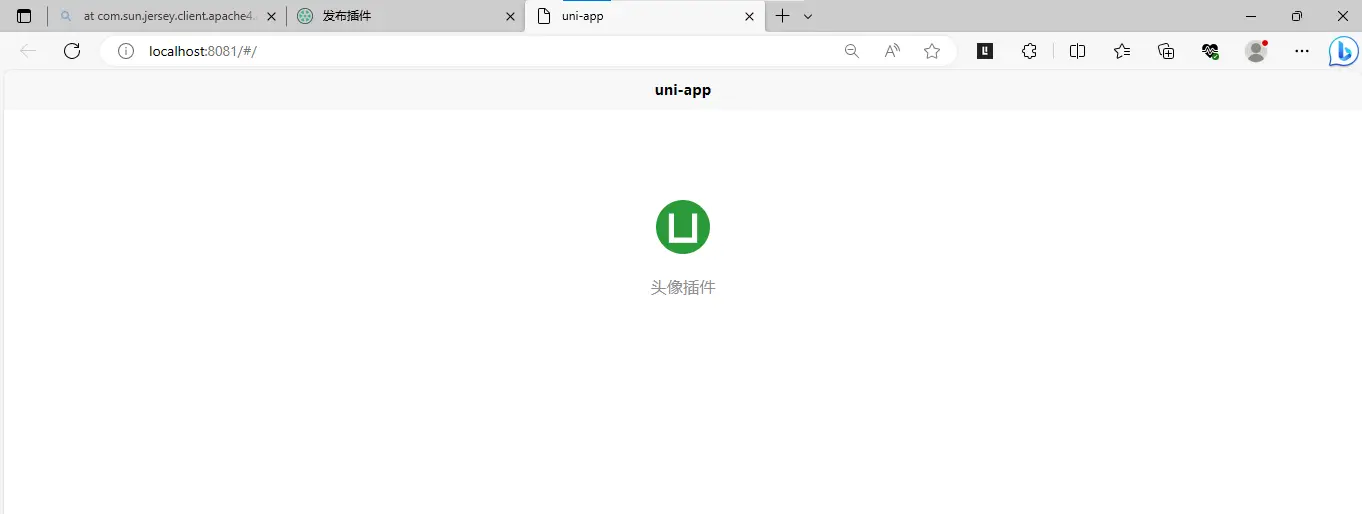Close the 发布插件 tab

510,16
